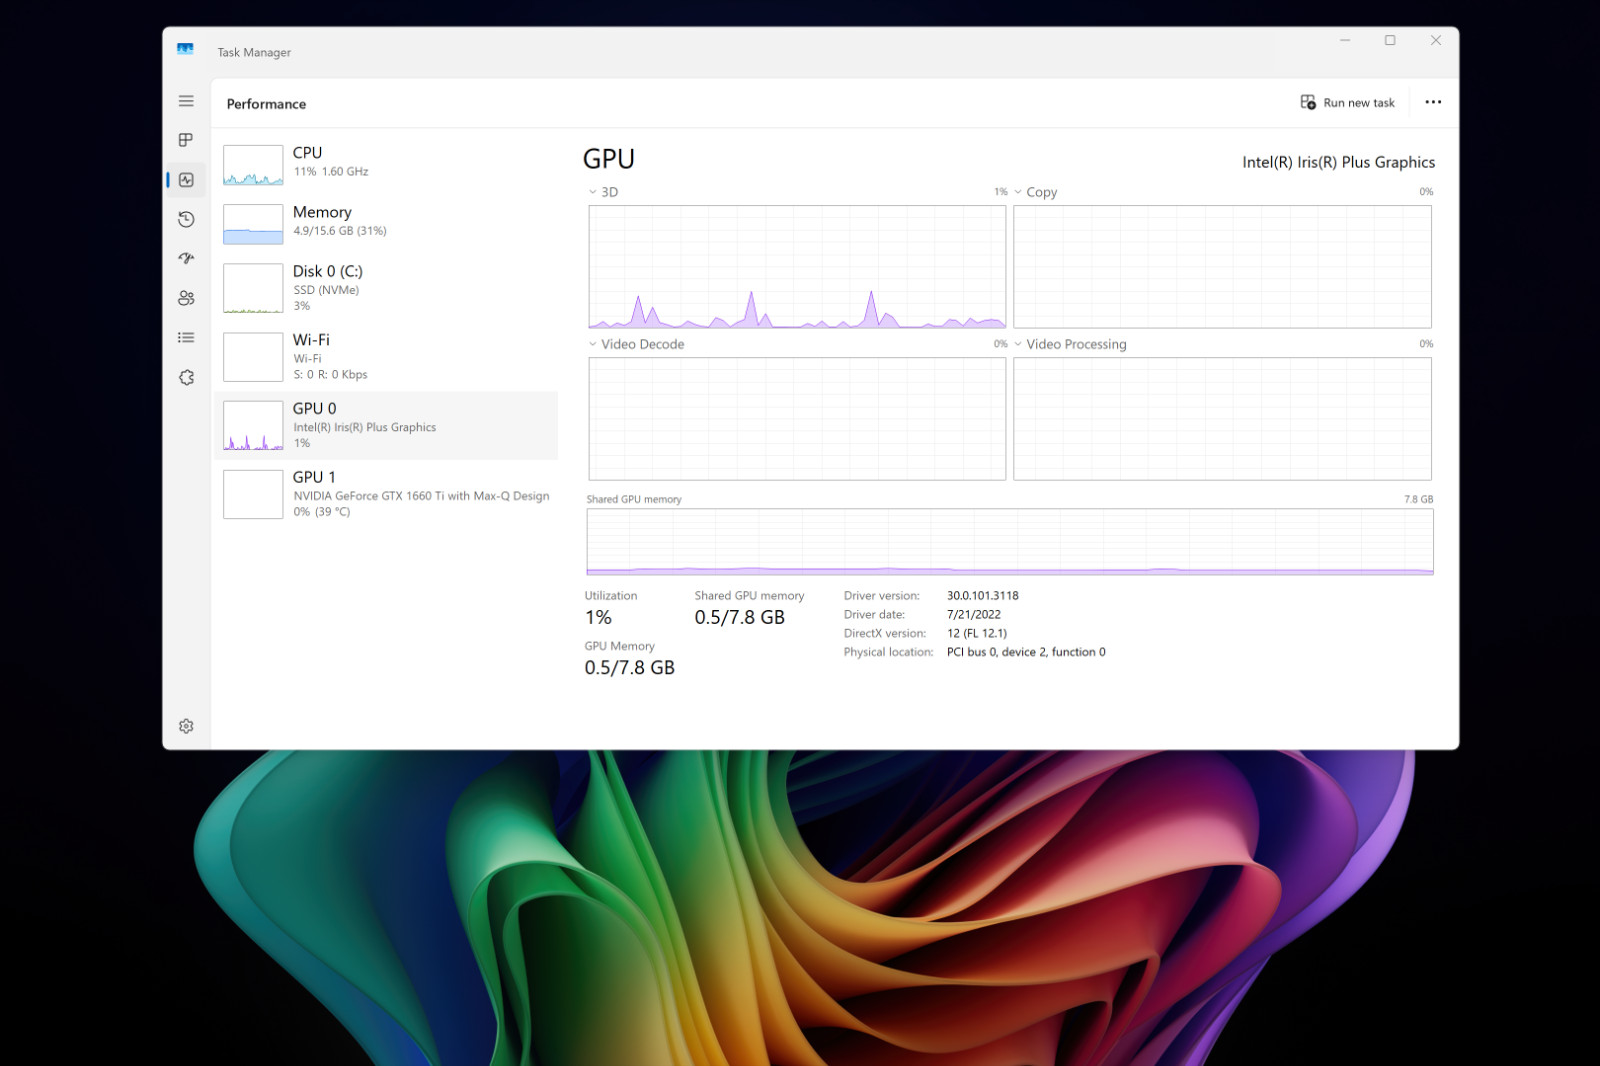The height and width of the screenshot is (1066, 1600).
Task: Select Wi-Fi performance item
Action: click(386, 357)
